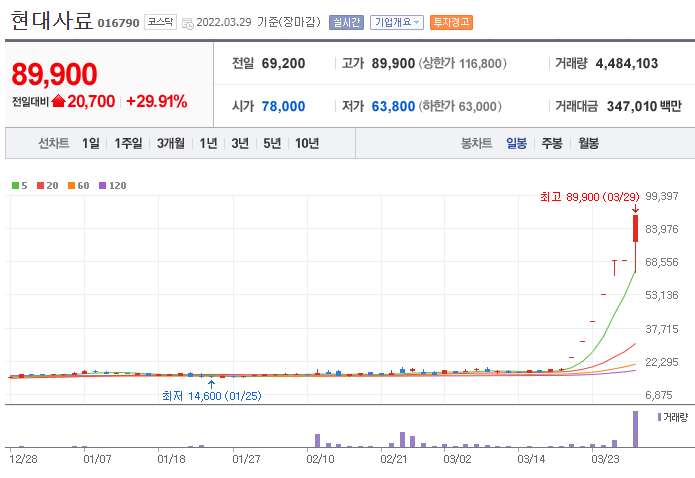695x478 pixels.
Task: Click the 거래량 value 4,484,103
Action: coord(627,63)
